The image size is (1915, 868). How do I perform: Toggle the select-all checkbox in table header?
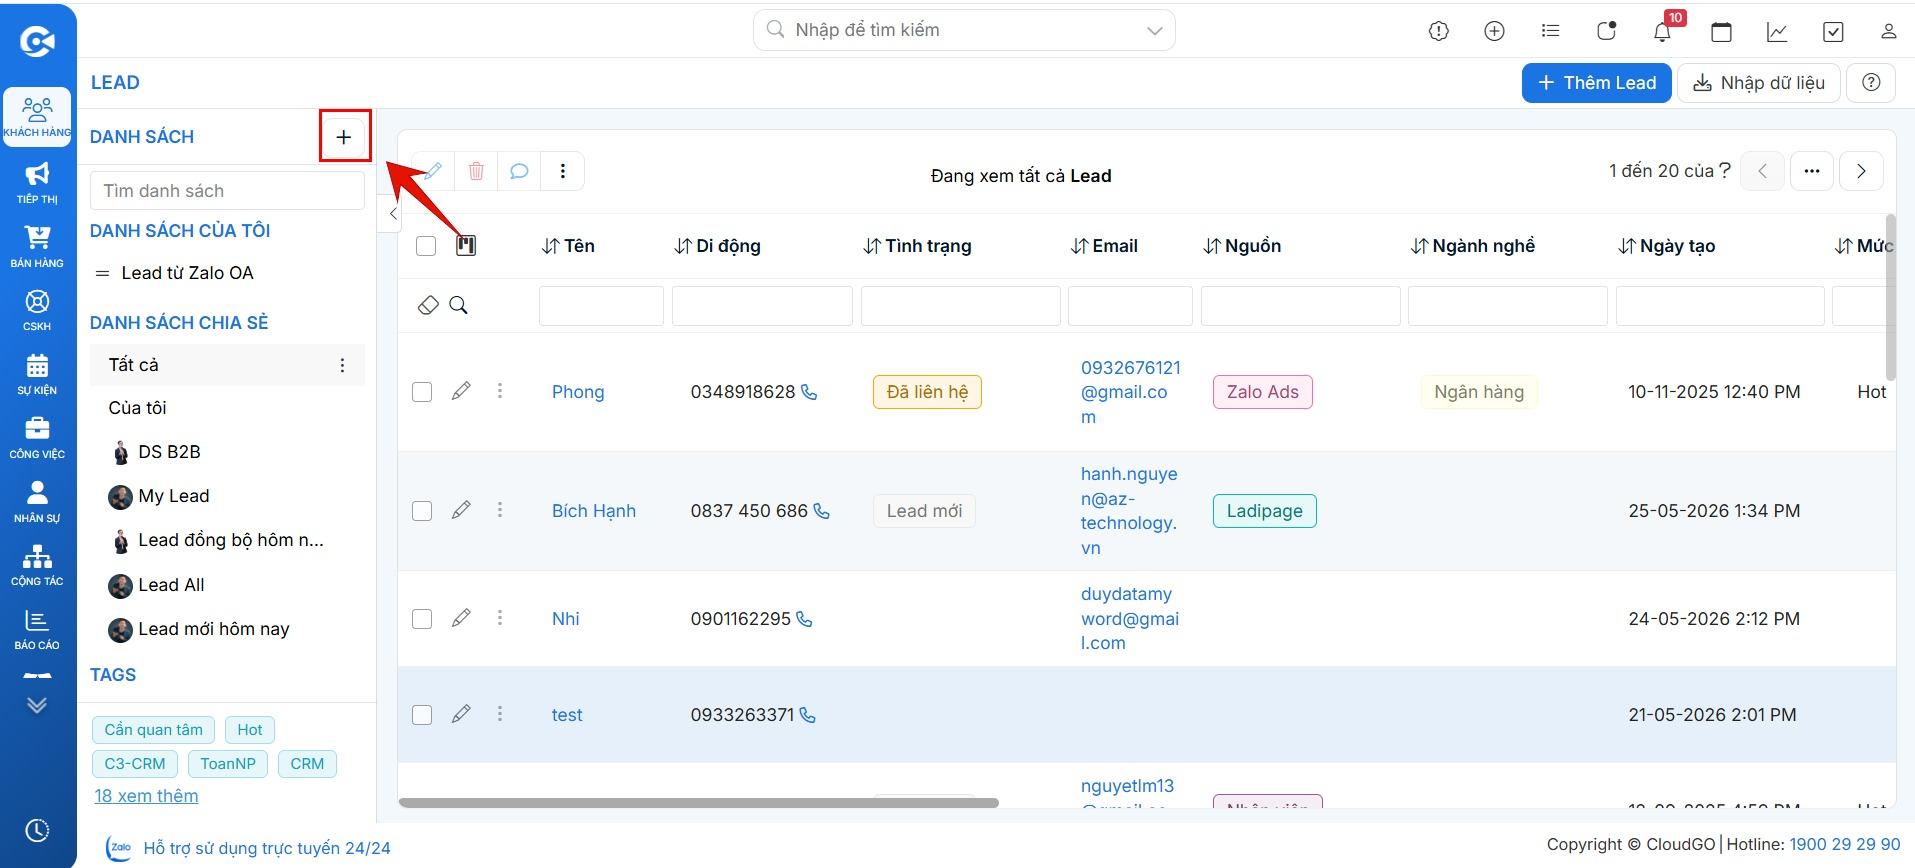[426, 246]
